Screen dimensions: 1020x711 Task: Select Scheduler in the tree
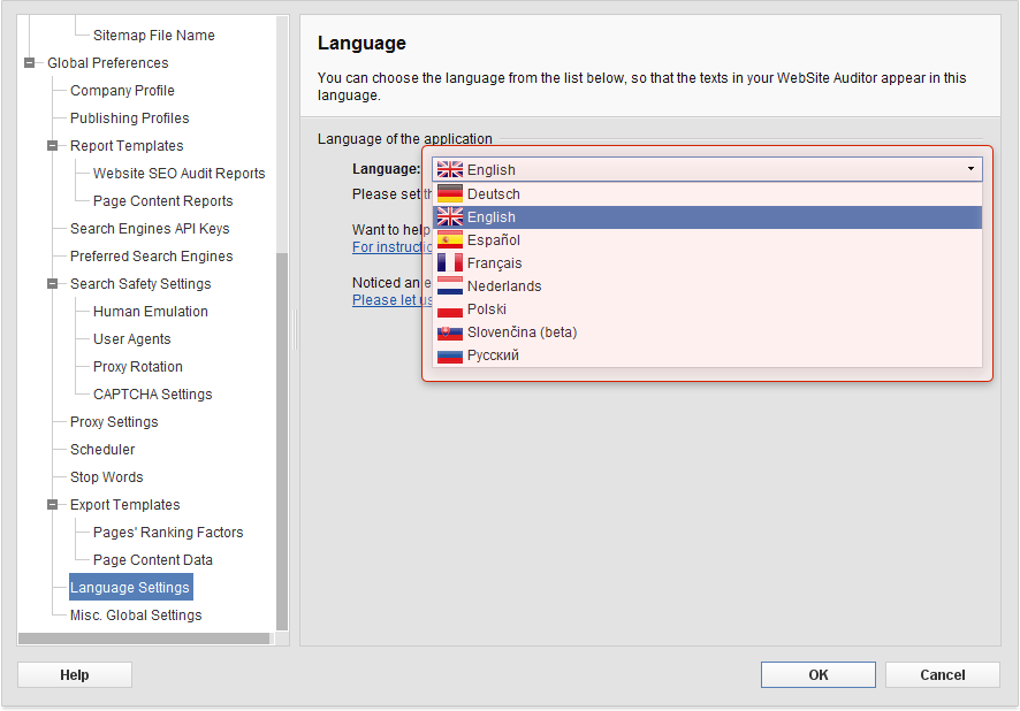pyautogui.click(x=102, y=449)
